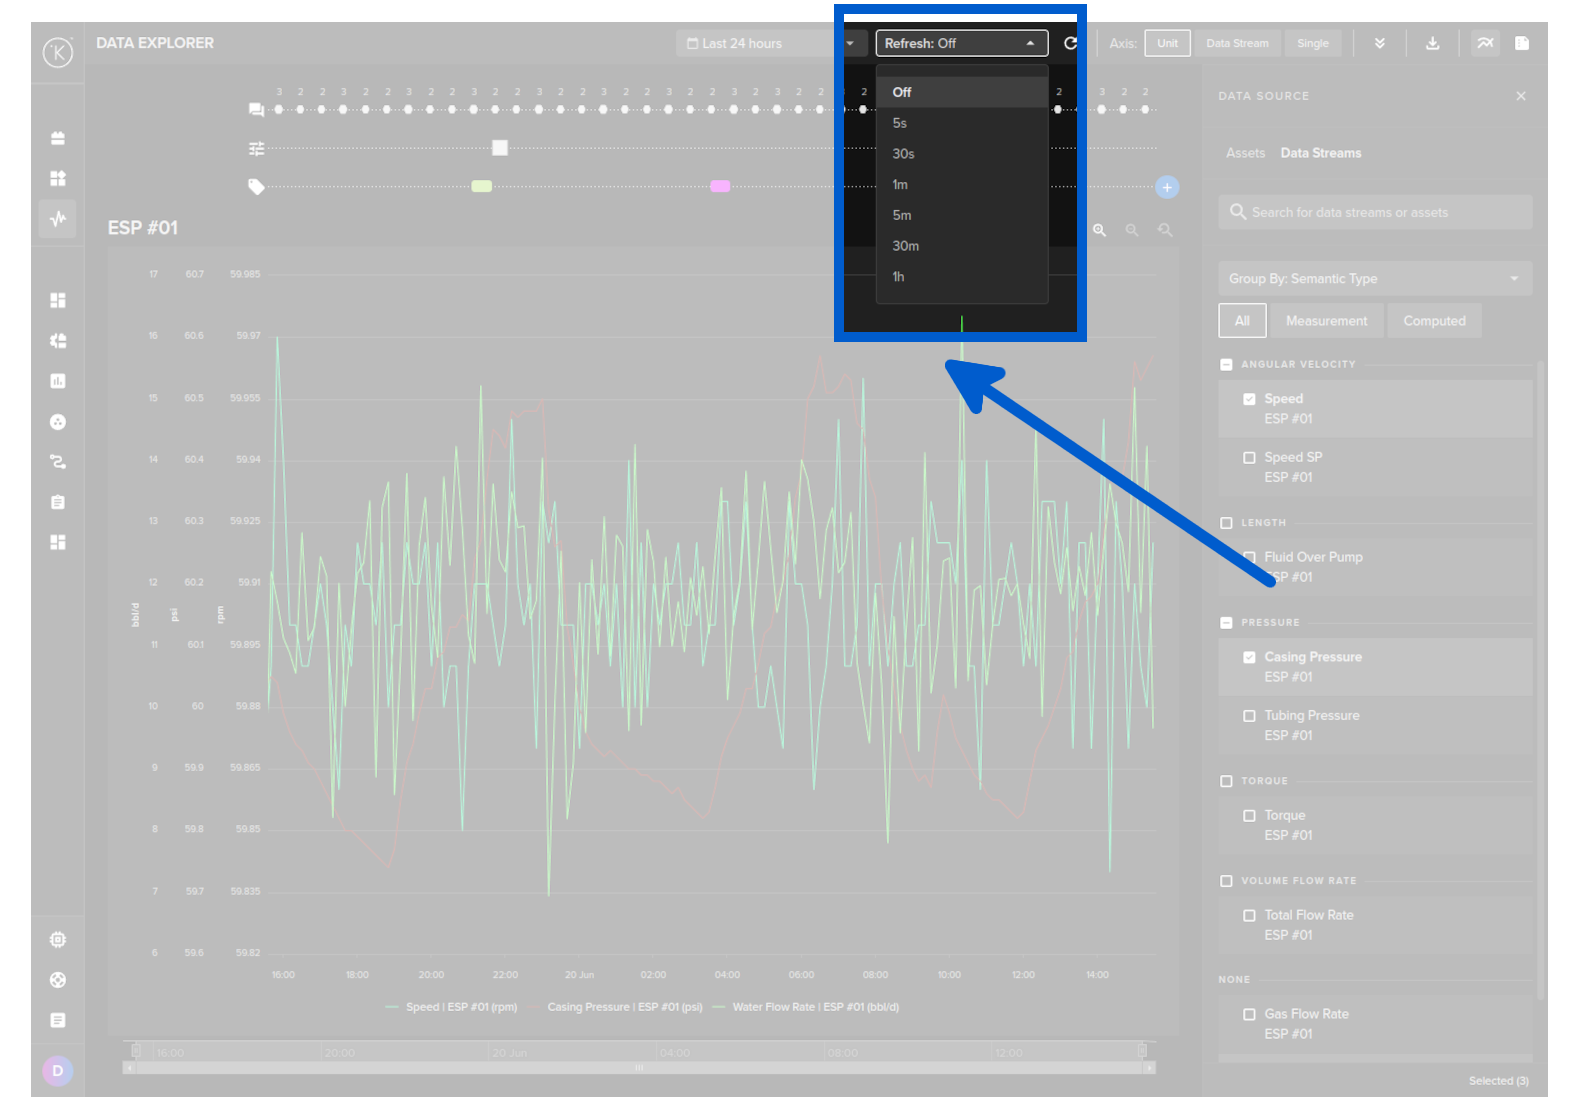Viewport: 1580px width, 1120px height.
Task: Uncheck the Speed ESP #01 checkbox
Action: [1249, 399]
